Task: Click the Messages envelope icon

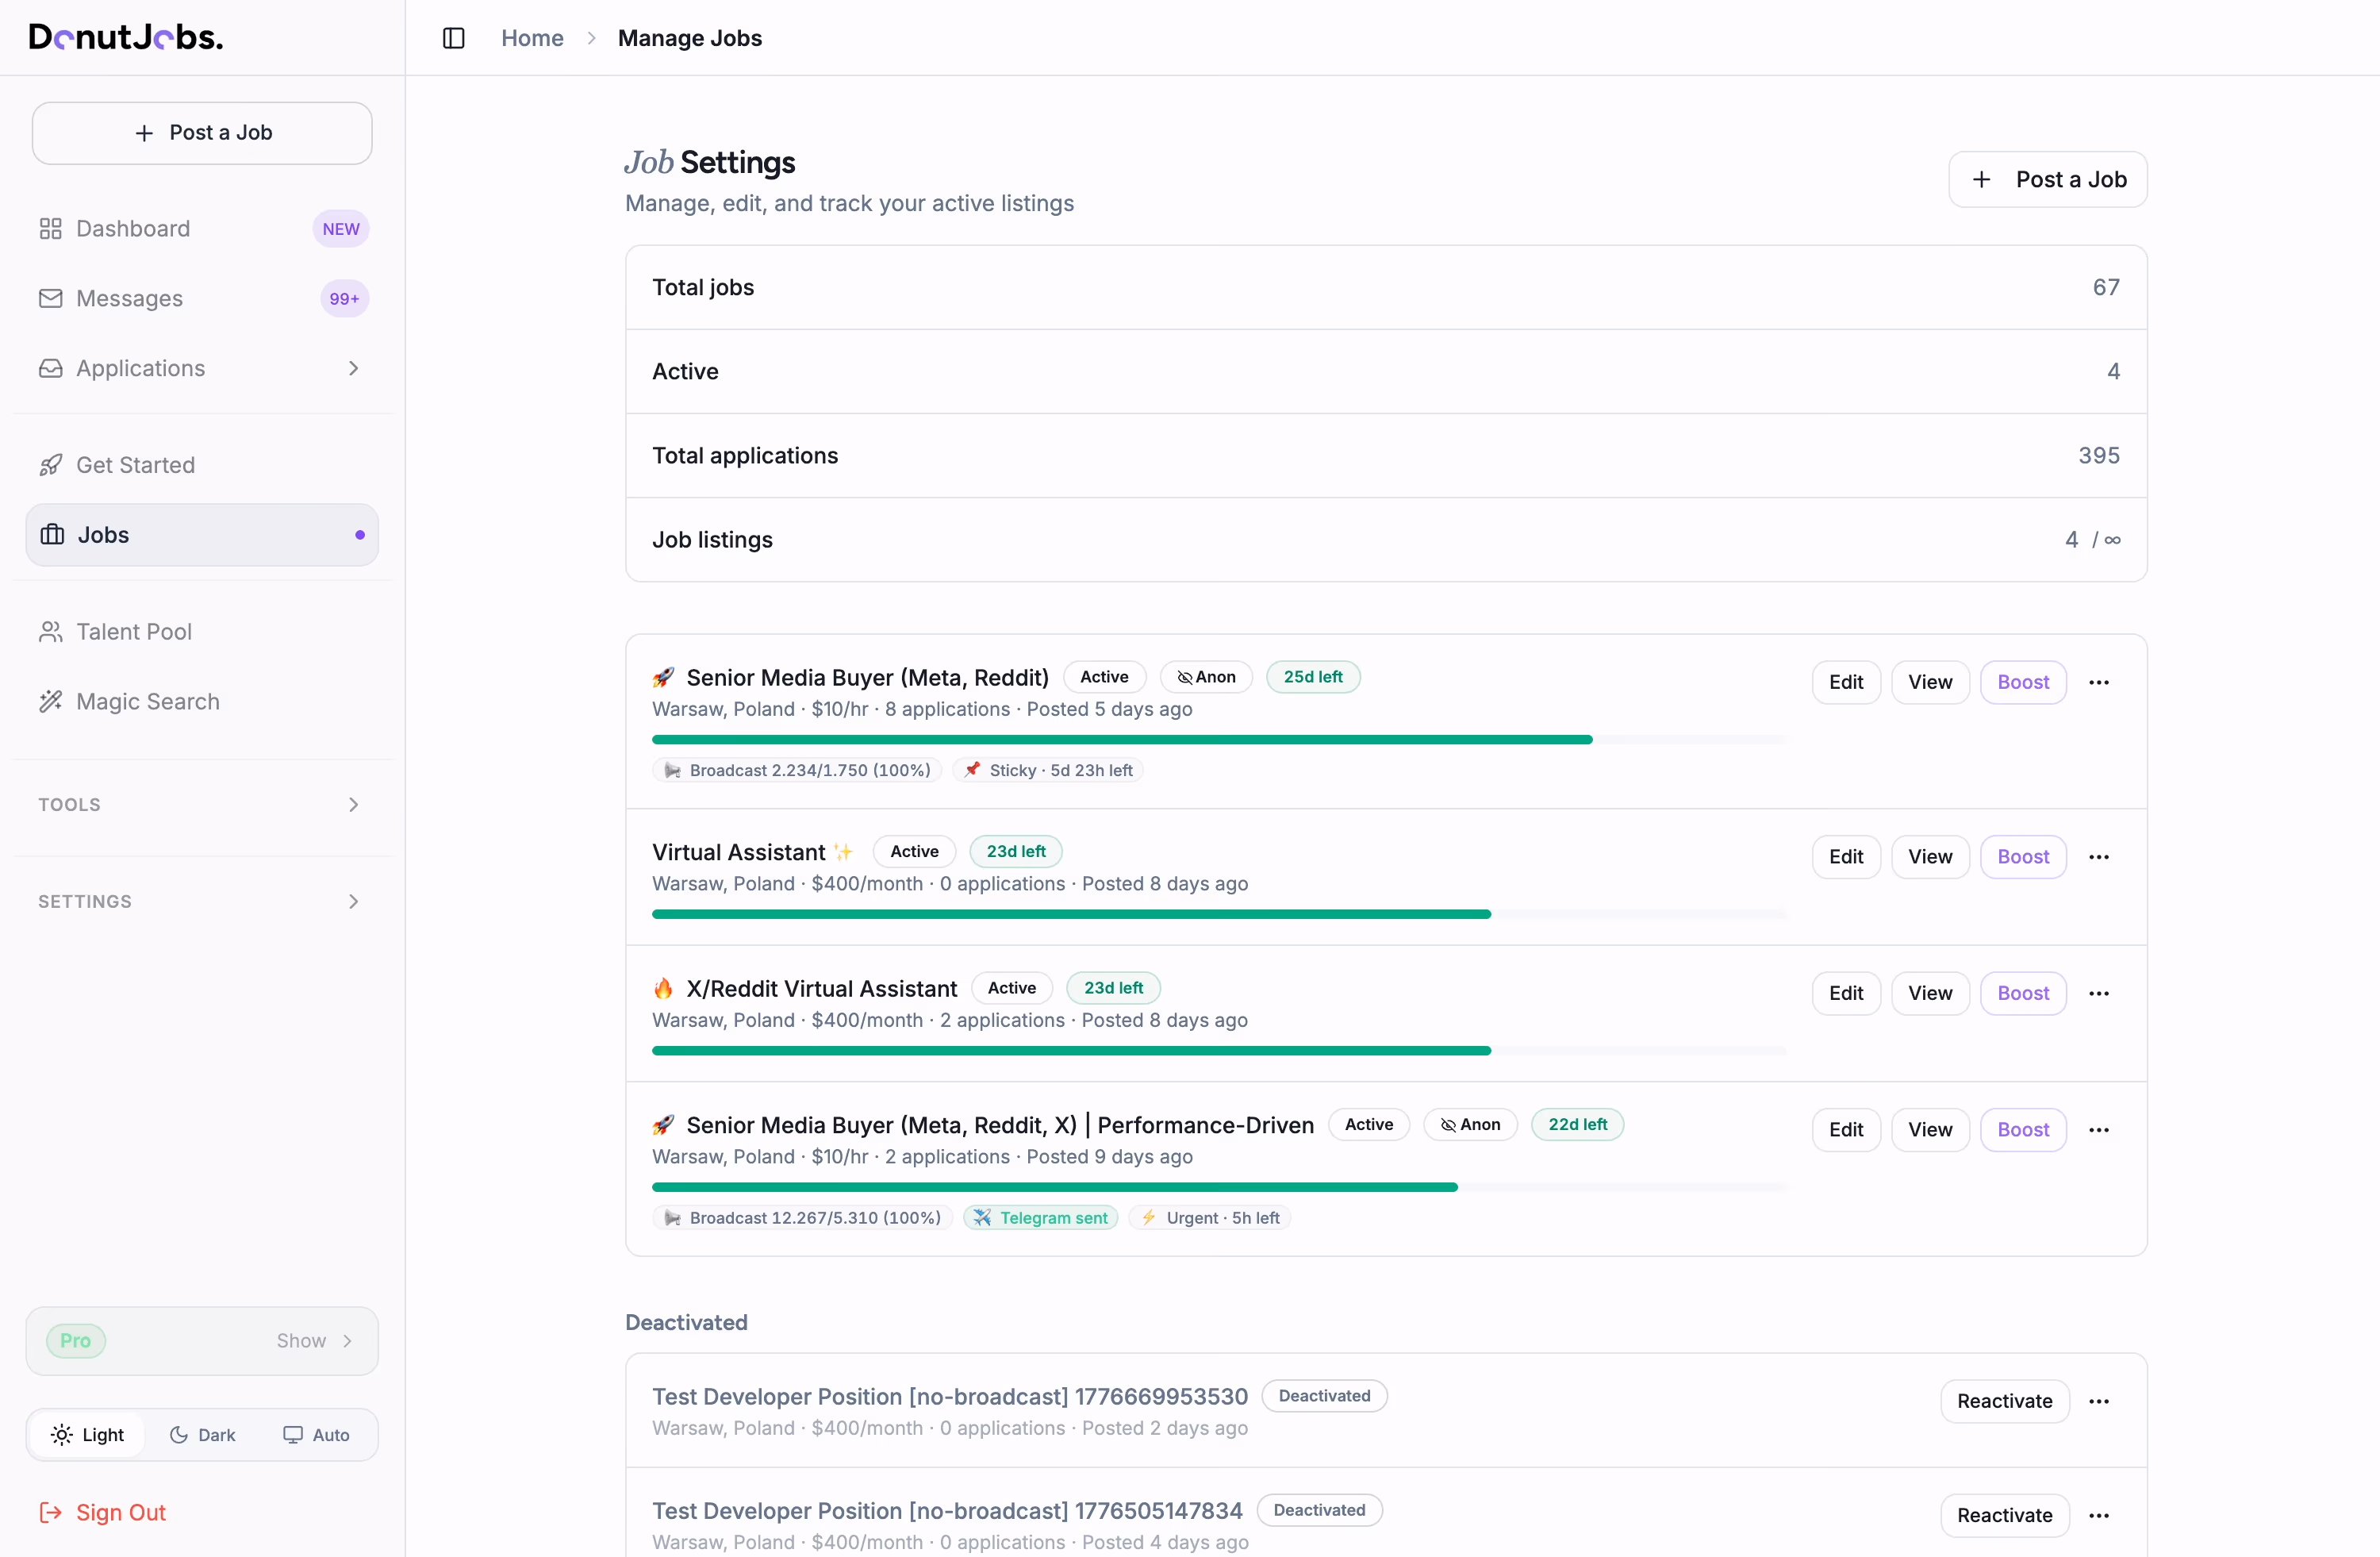Action: (x=50, y=298)
